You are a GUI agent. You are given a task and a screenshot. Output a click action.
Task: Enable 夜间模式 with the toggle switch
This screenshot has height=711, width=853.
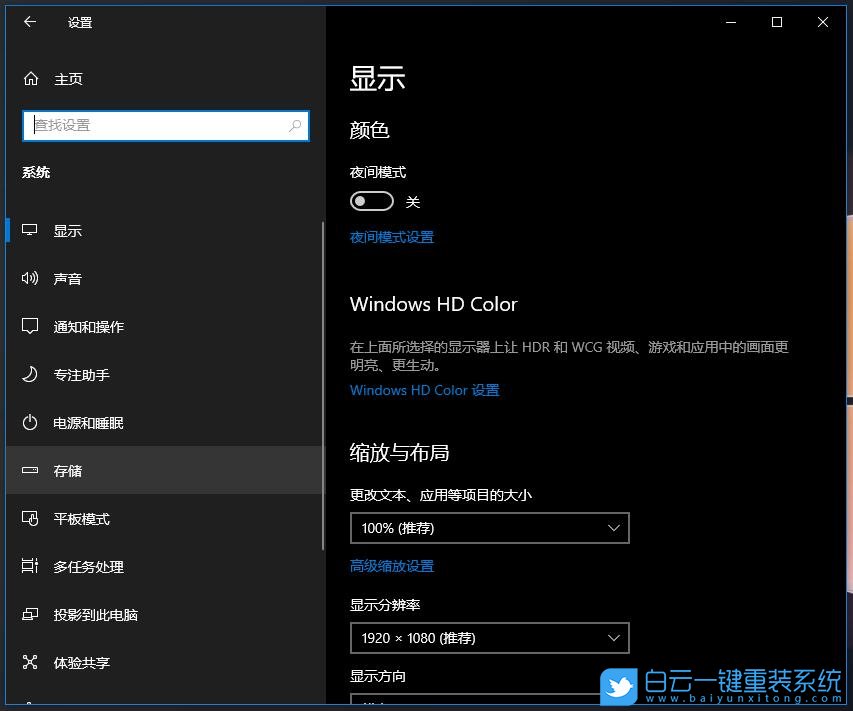(372, 201)
